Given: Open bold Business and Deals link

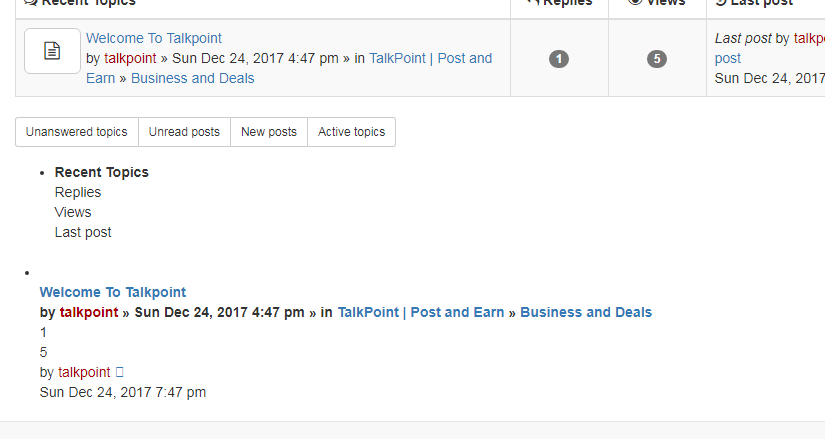Looking at the screenshot, I should pyautogui.click(x=586, y=312).
